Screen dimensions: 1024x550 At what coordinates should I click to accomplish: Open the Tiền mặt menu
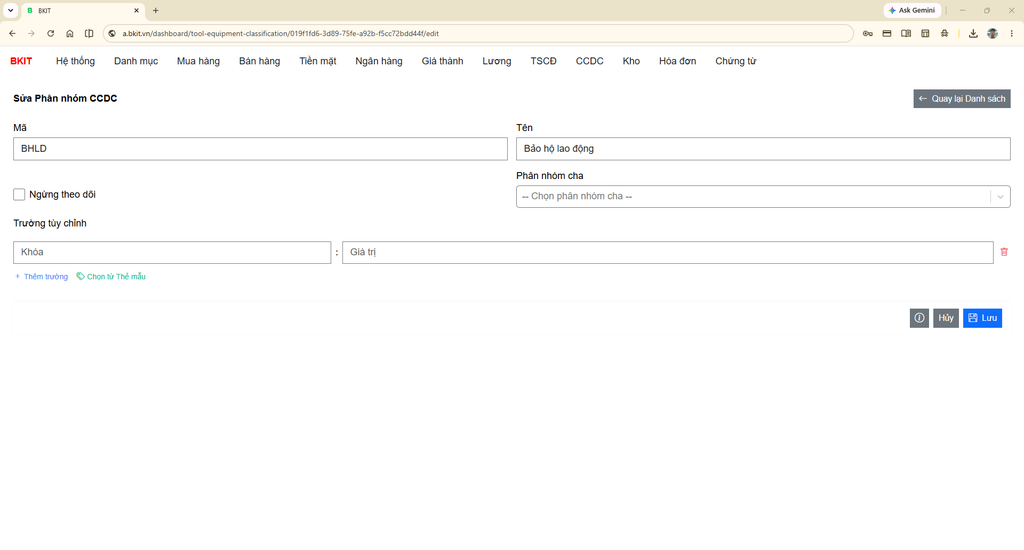coord(318,61)
